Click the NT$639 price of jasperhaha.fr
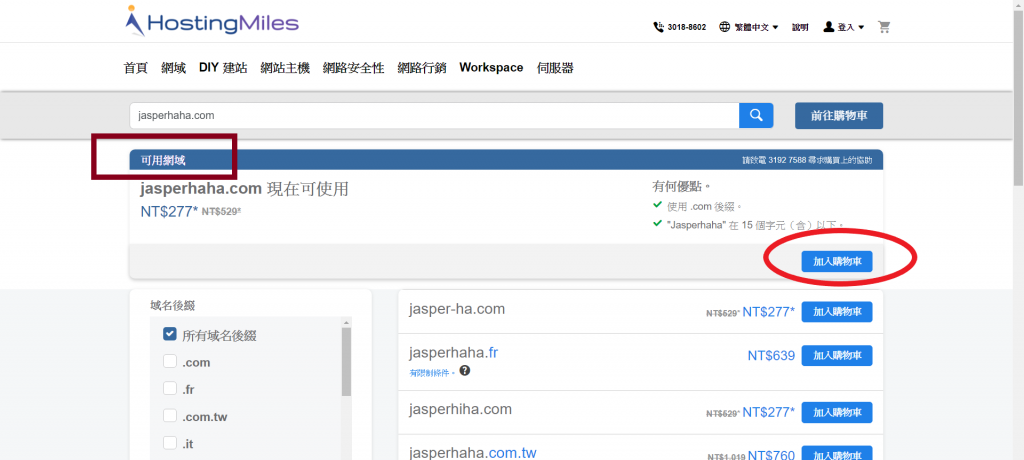Image resolution: width=1024 pixels, height=460 pixels. click(x=771, y=356)
